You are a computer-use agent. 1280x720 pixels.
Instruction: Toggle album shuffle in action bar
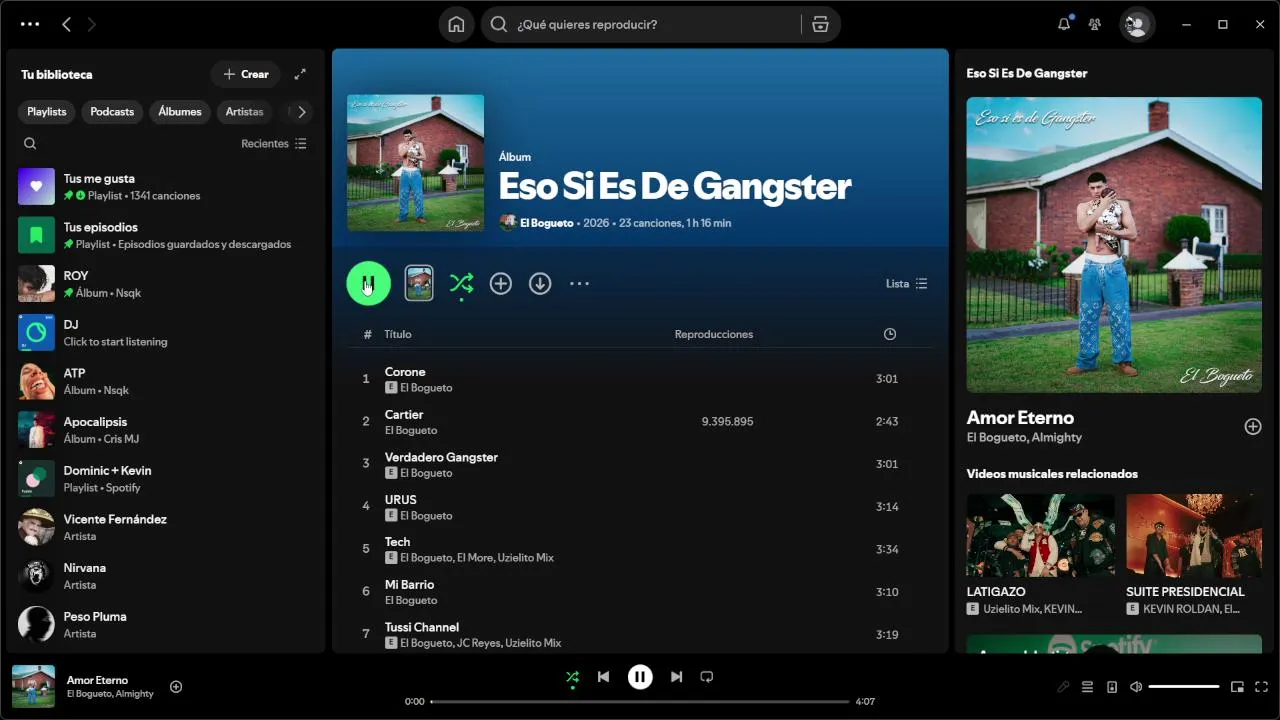[461, 284]
